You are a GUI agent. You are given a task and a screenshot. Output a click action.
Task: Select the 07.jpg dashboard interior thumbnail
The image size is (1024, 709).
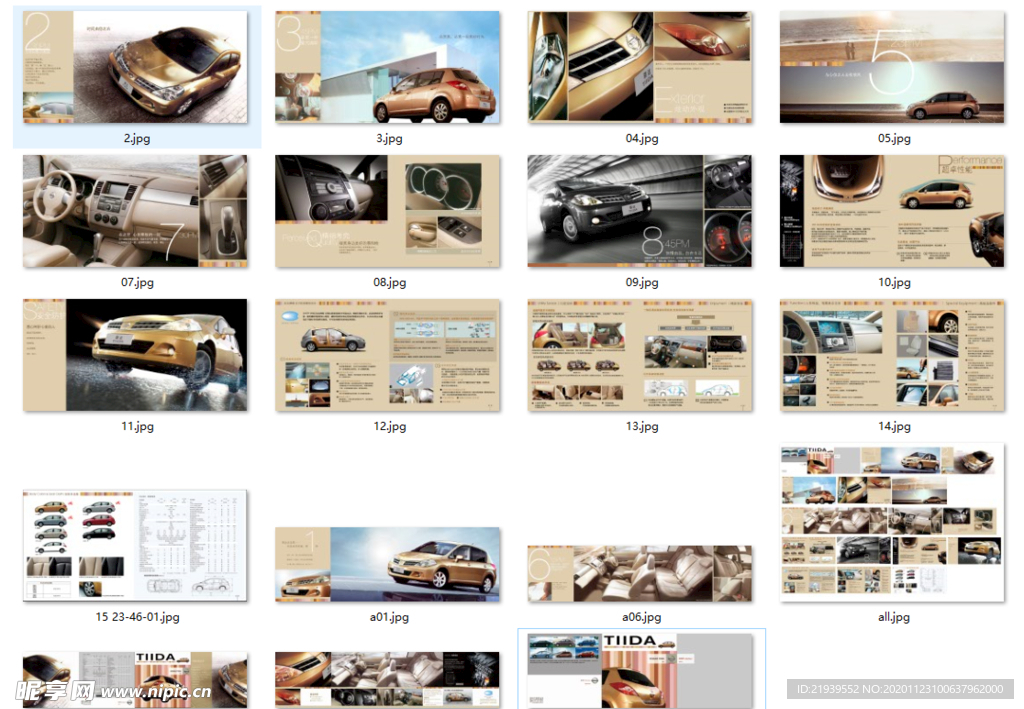click(135, 211)
